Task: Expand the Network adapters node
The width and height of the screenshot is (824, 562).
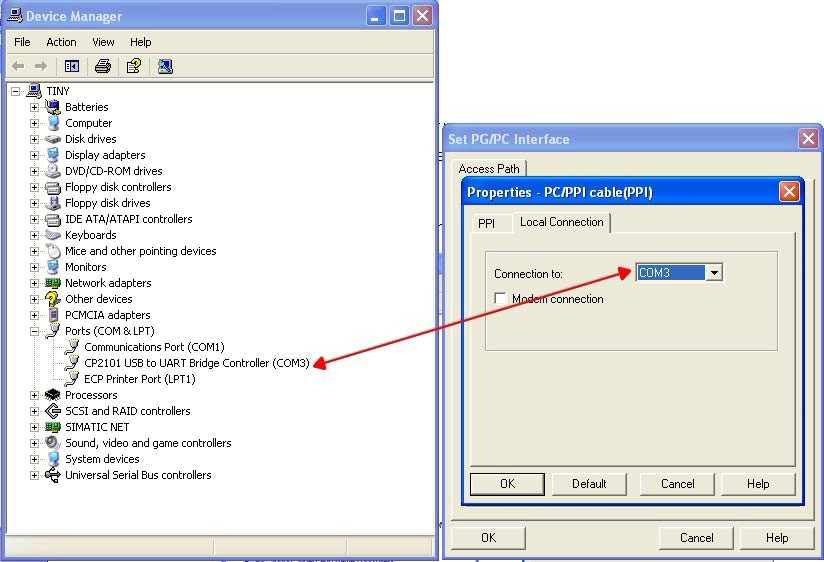Action: (34, 283)
